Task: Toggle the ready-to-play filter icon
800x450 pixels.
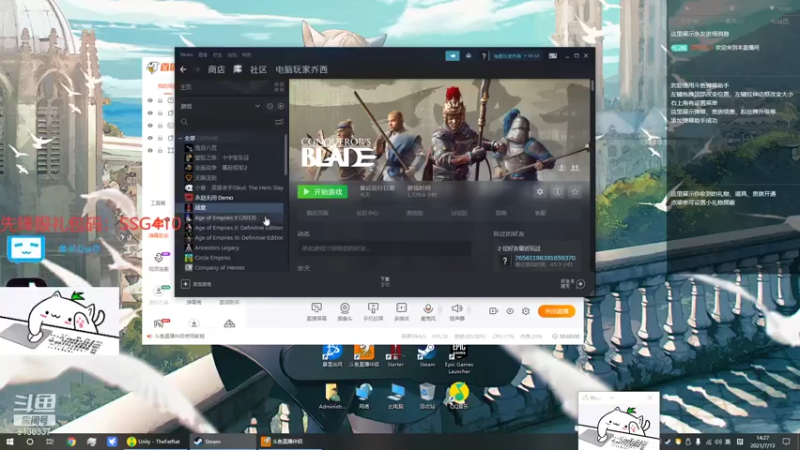Action: coord(281,106)
